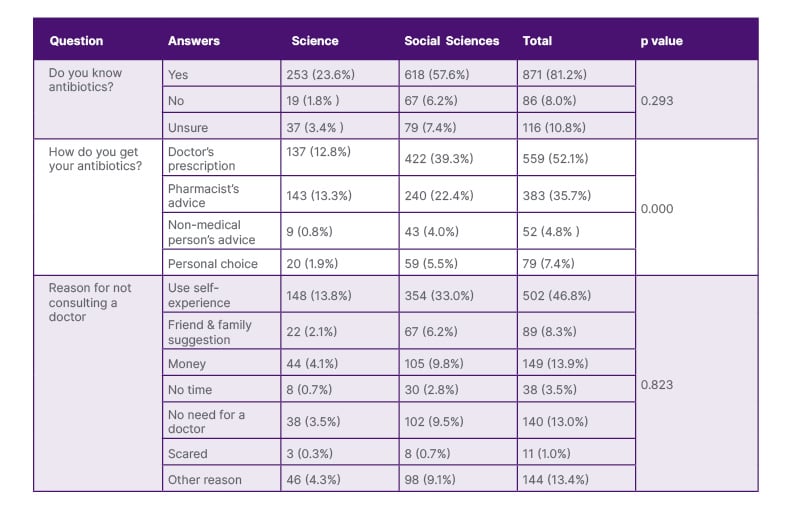The width and height of the screenshot is (800, 513).
Task: Click the 'Pharmacist's advice' answer cell
Action: pos(221,195)
